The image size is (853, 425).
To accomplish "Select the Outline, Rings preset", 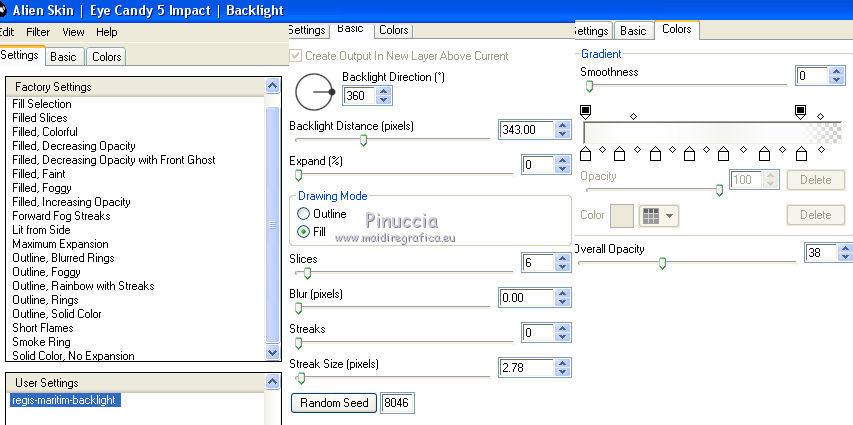I will [45, 300].
